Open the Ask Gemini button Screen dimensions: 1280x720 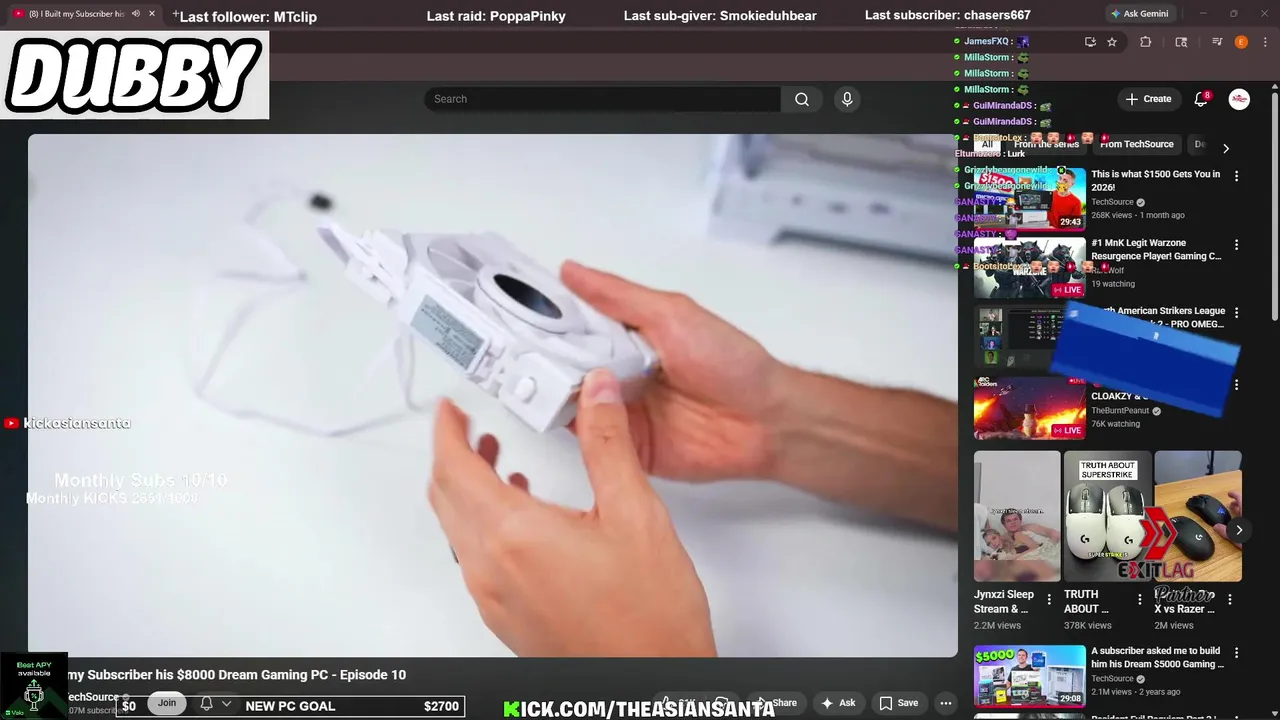click(1140, 14)
